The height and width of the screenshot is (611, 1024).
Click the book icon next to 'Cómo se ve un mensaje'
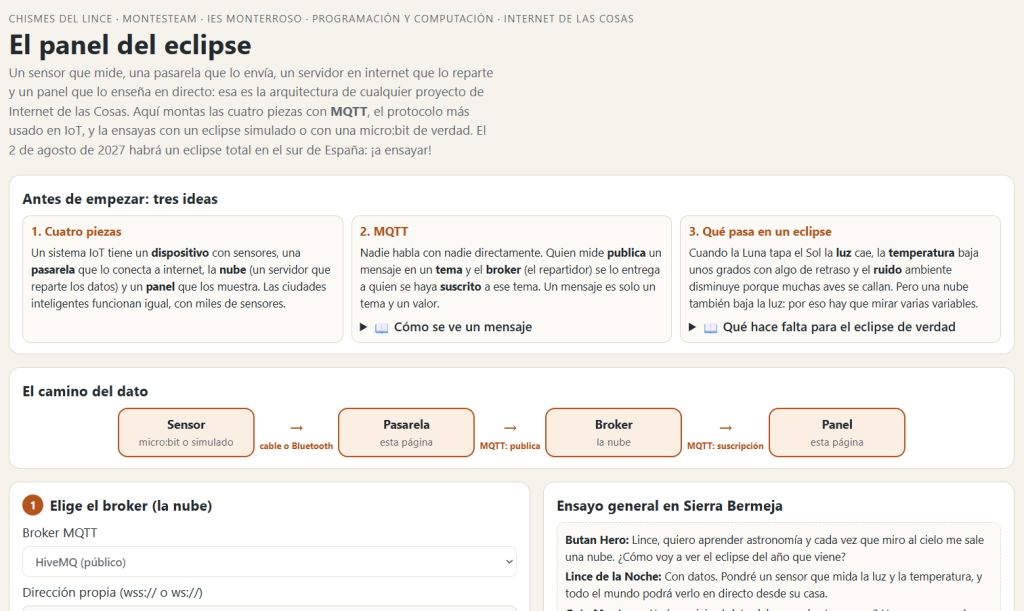pos(381,328)
